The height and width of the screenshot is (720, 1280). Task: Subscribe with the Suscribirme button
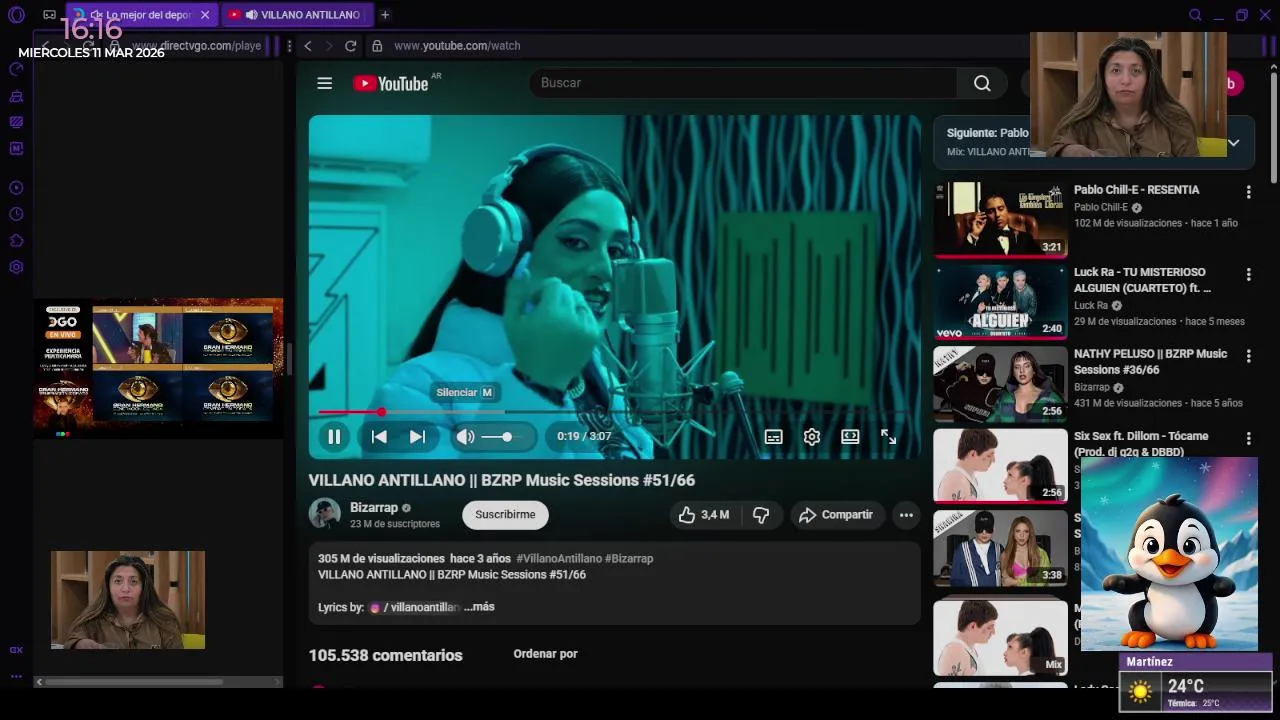point(505,515)
